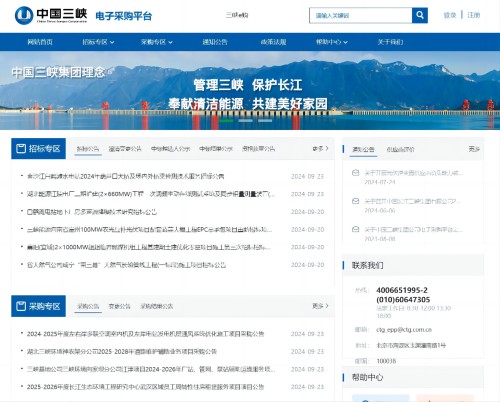Screen dimensions: 500x402
Task: Open the side notice dated 2023-08-08
Action: (413, 230)
